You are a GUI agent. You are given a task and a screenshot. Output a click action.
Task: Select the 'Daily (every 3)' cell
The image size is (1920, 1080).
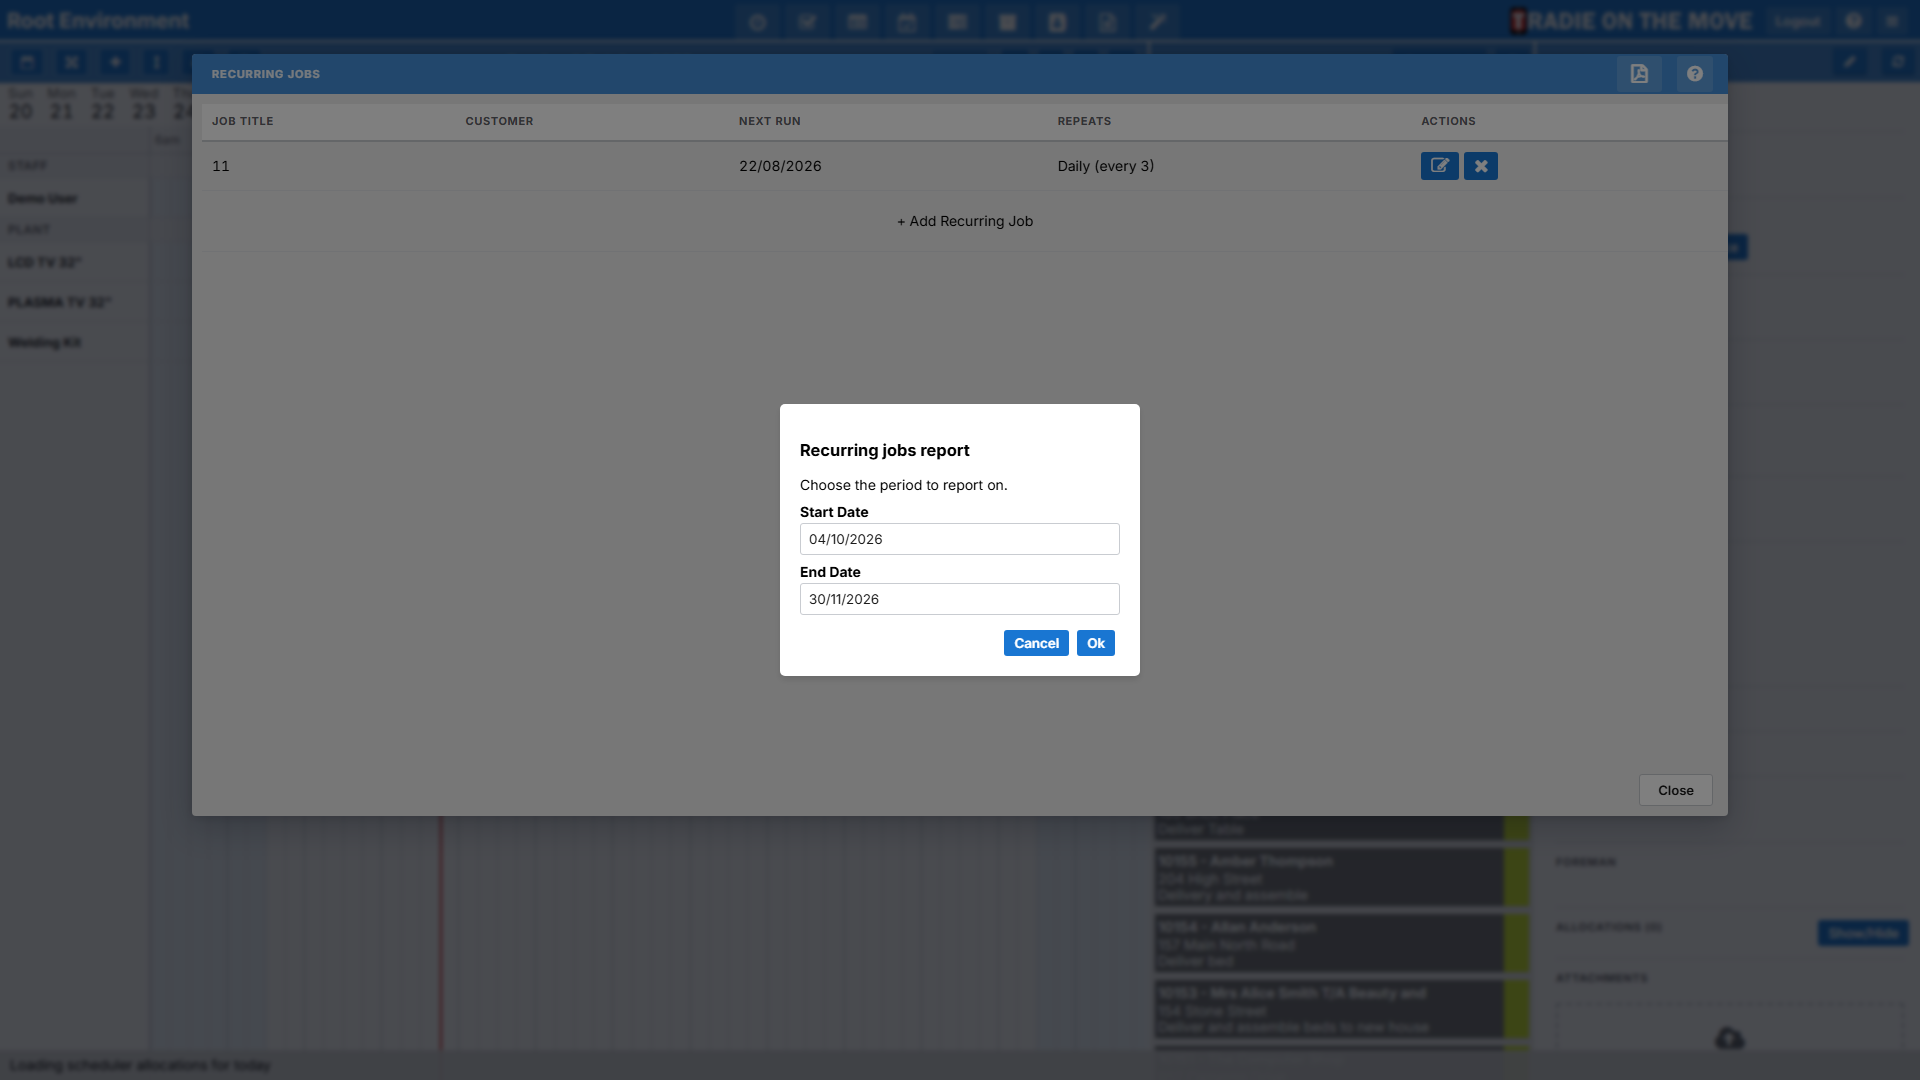[x=1106, y=166]
